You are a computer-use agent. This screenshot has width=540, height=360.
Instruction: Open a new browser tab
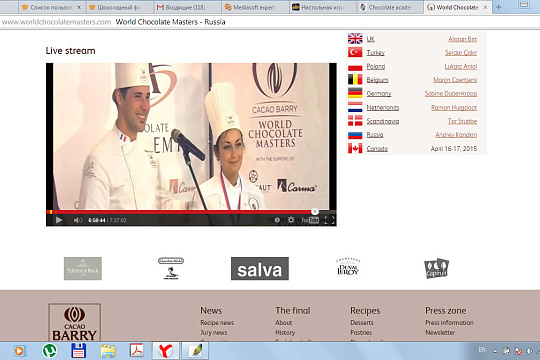498,7
